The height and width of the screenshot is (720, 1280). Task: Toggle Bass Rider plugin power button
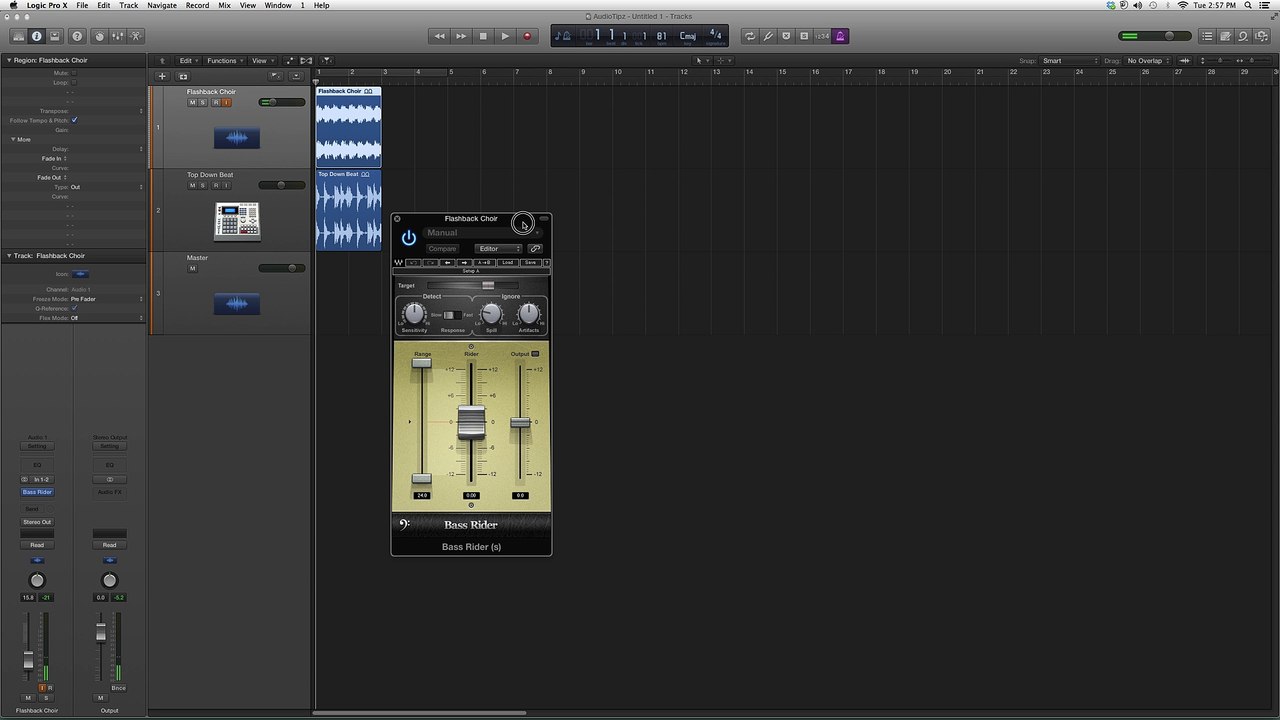click(x=408, y=238)
